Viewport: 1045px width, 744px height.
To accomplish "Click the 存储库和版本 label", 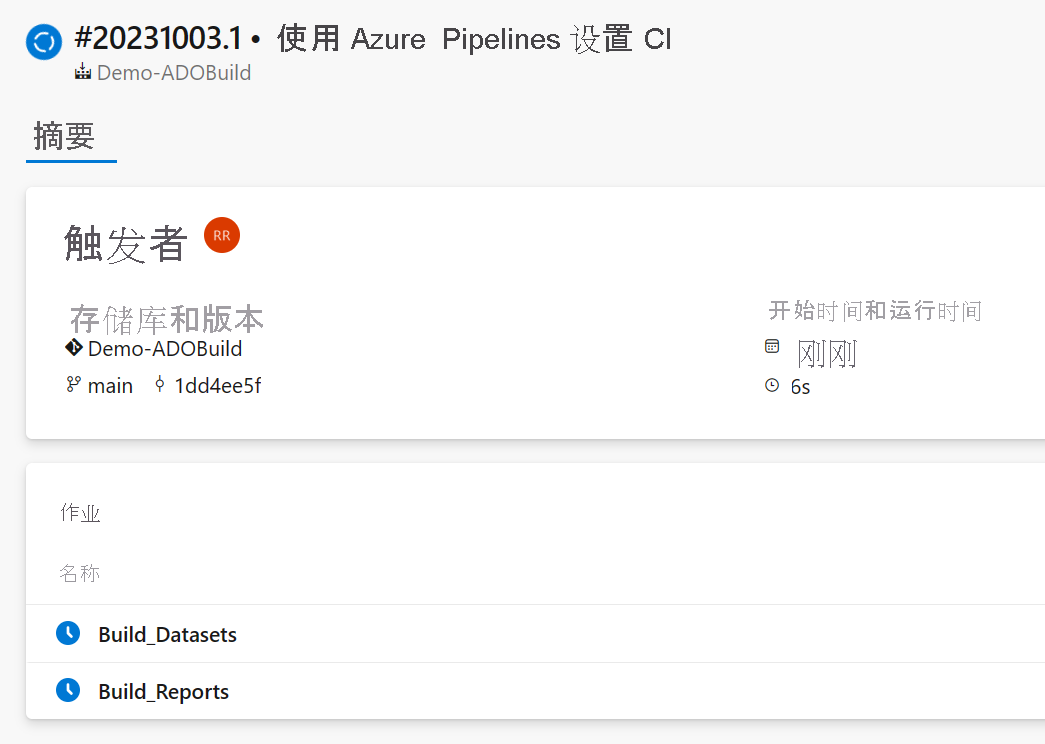I will [167, 319].
